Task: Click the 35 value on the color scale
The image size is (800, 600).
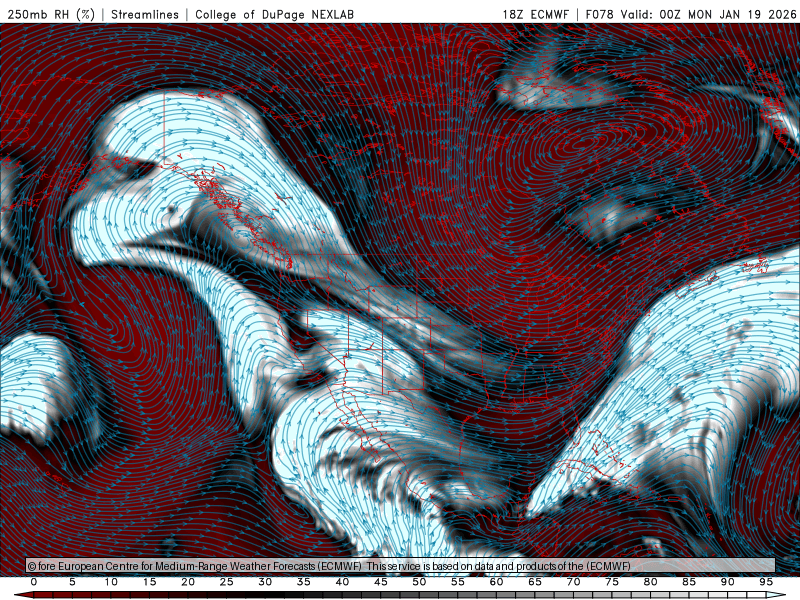Action: pyautogui.click(x=304, y=582)
